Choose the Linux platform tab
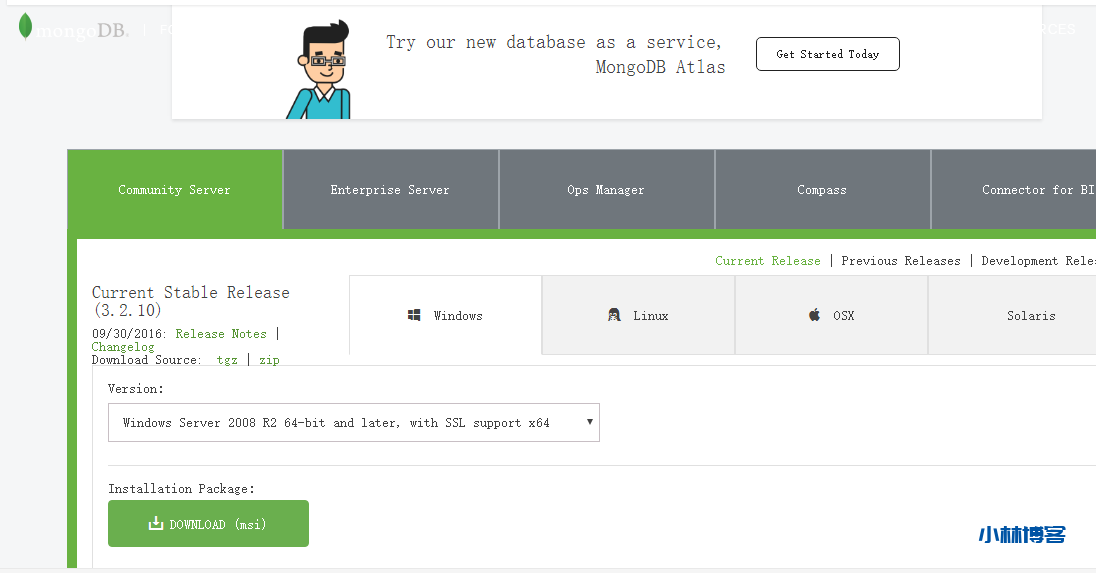This screenshot has width=1096, height=573. tap(638, 315)
